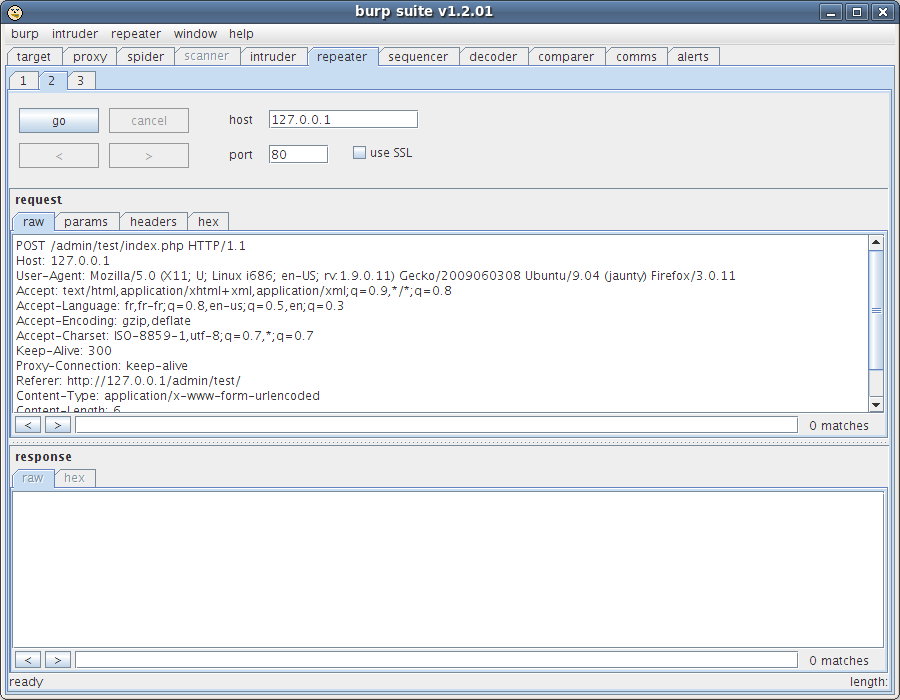Enable the use SSL checkbox
The image size is (900, 700).
(x=360, y=153)
